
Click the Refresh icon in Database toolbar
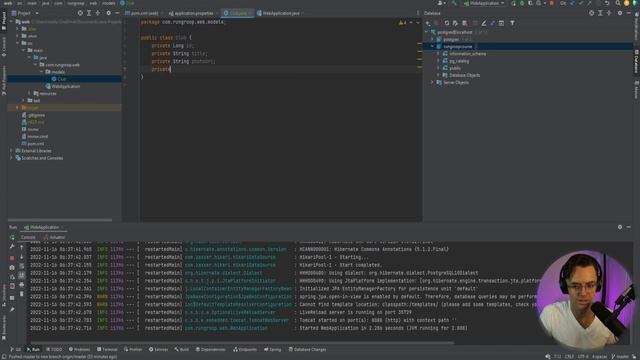click(447, 23)
